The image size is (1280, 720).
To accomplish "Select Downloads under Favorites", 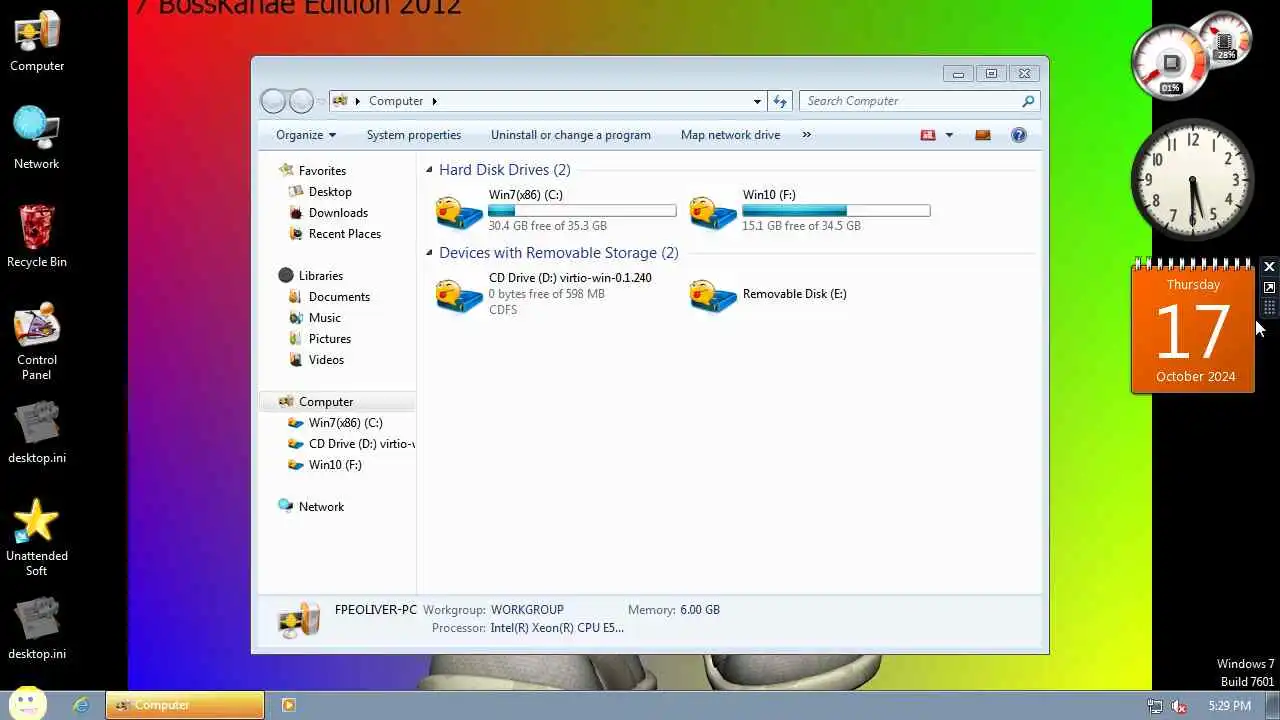I will click(x=338, y=213).
